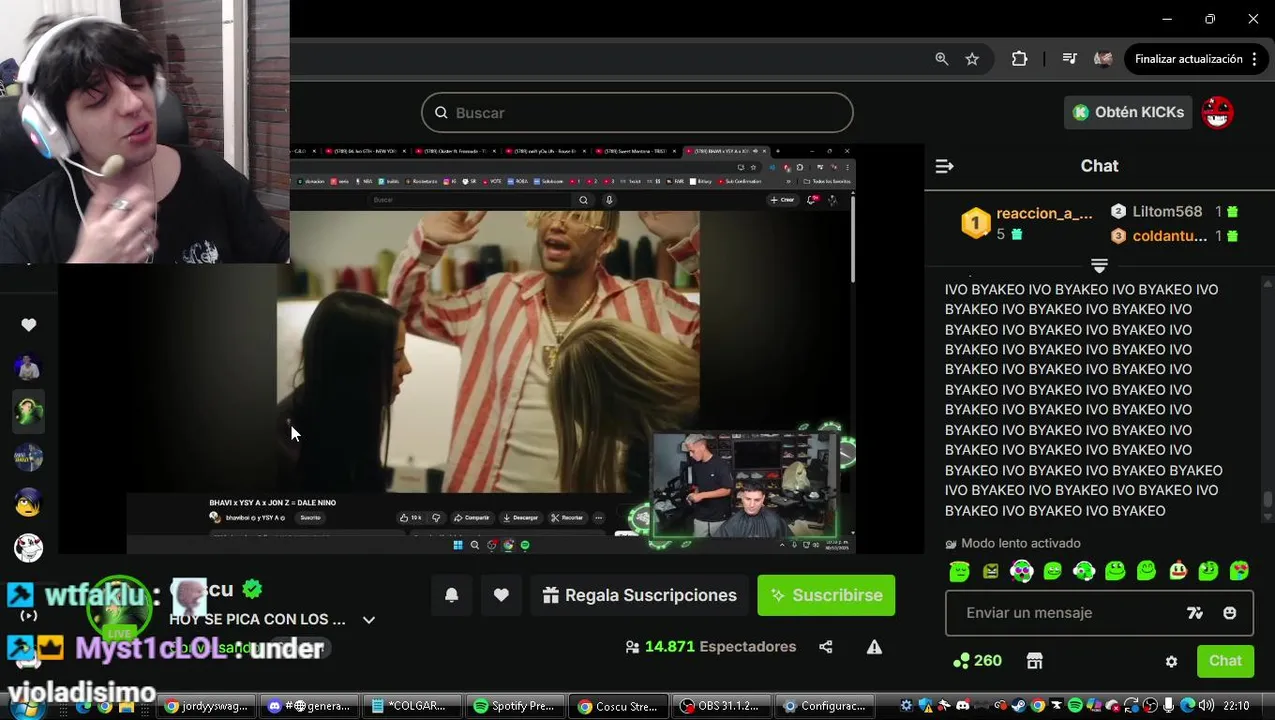Screen dimensions: 1275x720
Task: Insert the angry olive square emote
Action: coord(990,571)
